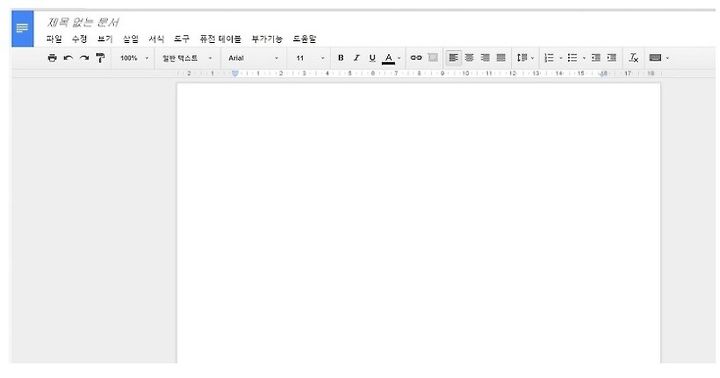
Task: Open the Input tools keyboard icon
Action: pyautogui.click(x=655, y=58)
